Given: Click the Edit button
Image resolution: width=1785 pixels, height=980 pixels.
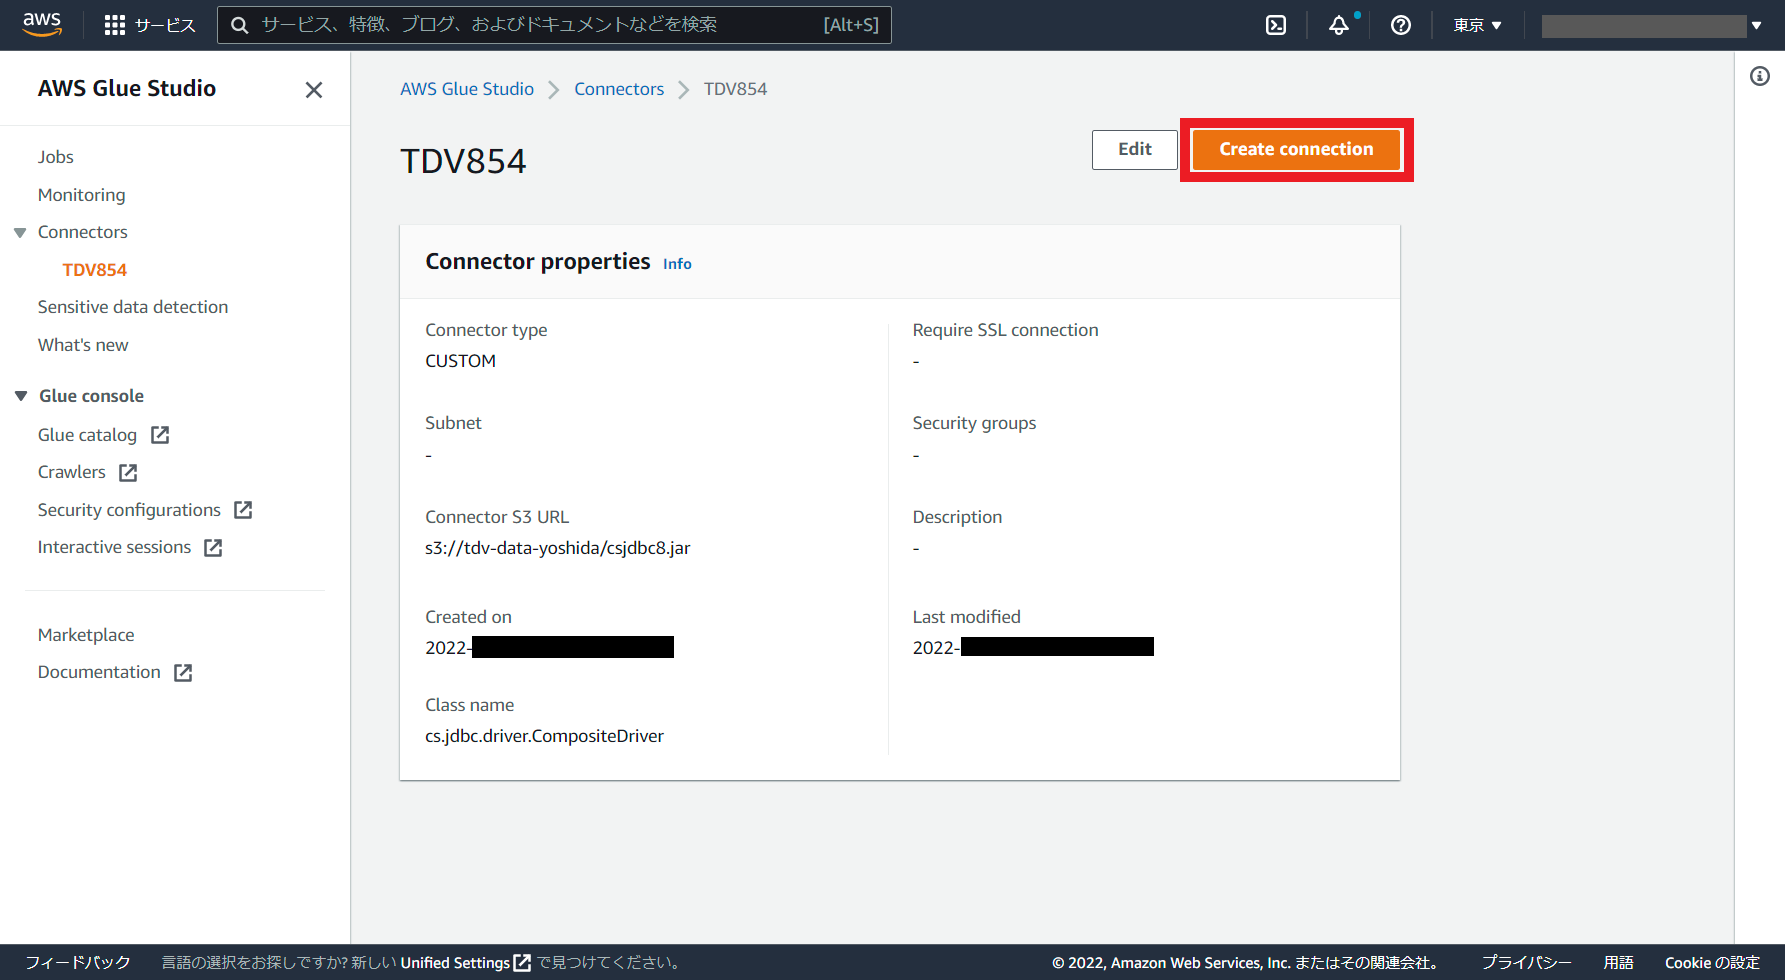Looking at the screenshot, I should pos(1135,150).
